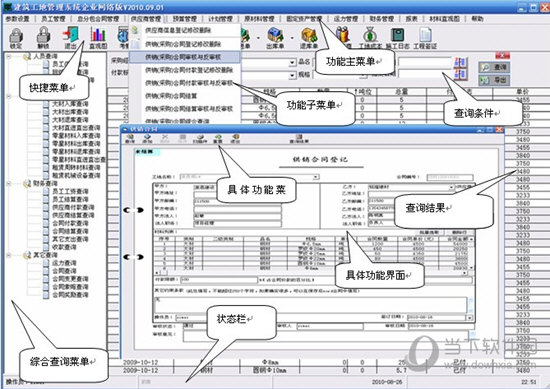Screen dimensions: 550x389
Task: Click icon beside 供应商信息登记修改删除 menu entry
Action: pyautogui.click(x=135, y=31)
